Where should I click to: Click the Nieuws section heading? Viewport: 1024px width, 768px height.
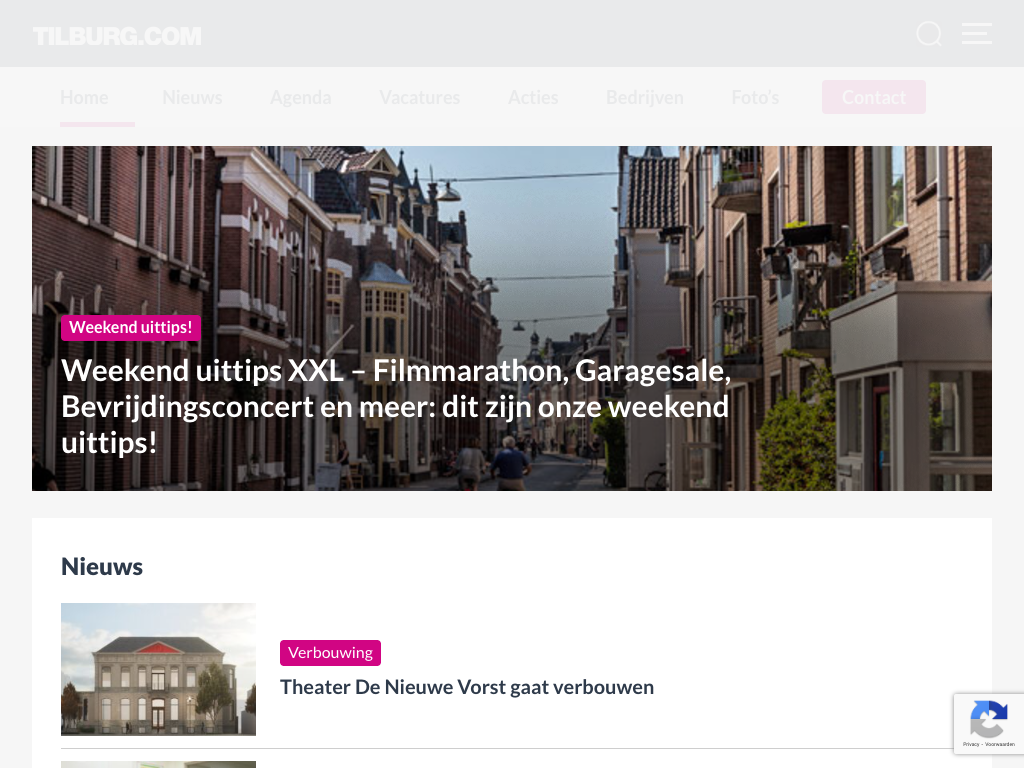[x=102, y=566]
